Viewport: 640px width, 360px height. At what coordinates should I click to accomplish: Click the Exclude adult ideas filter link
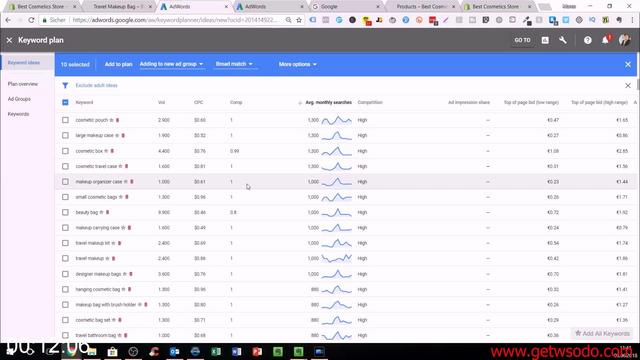tap(96, 85)
